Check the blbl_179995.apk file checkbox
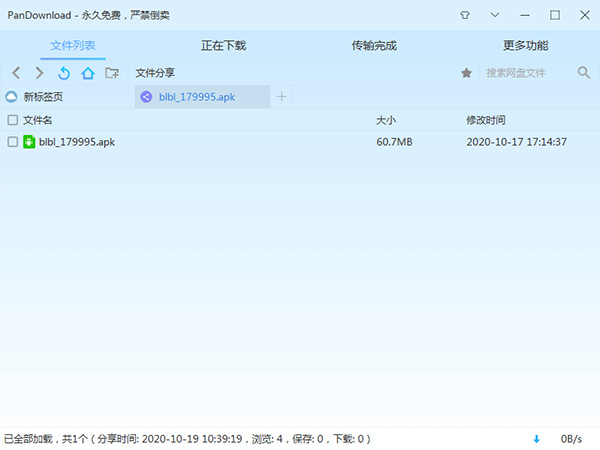This screenshot has width=600, height=450. click(x=12, y=142)
